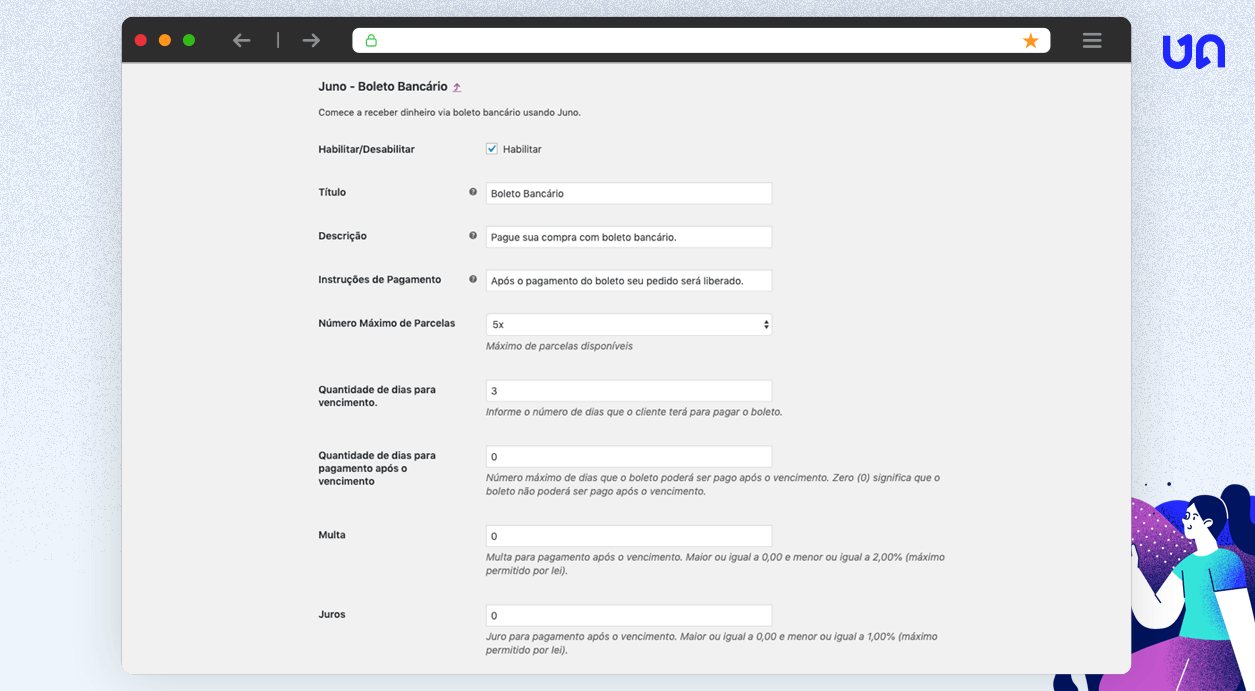Click the 'Habilitar' checkbox label text
The image size is (1255, 691).
tap(522, 149)
